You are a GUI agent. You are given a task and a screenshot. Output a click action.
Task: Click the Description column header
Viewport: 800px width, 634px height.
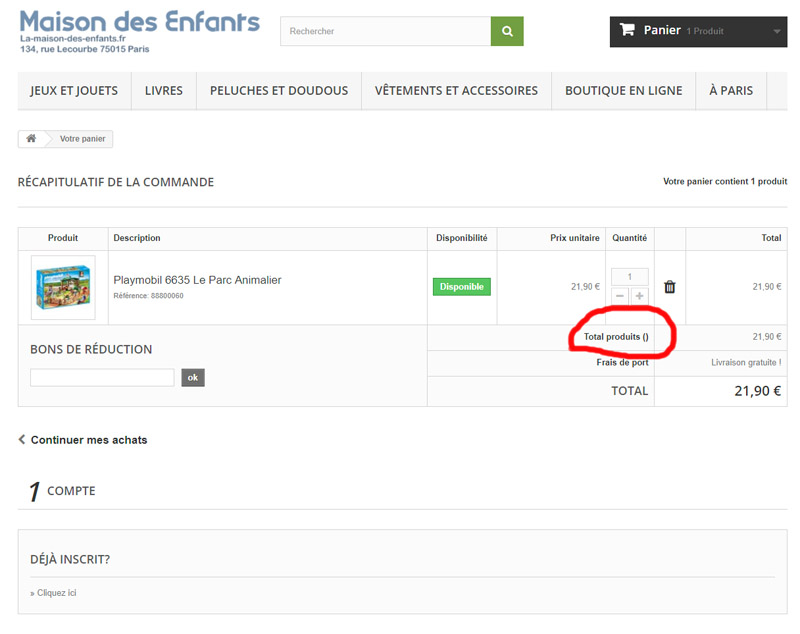[x=137, y=238]
